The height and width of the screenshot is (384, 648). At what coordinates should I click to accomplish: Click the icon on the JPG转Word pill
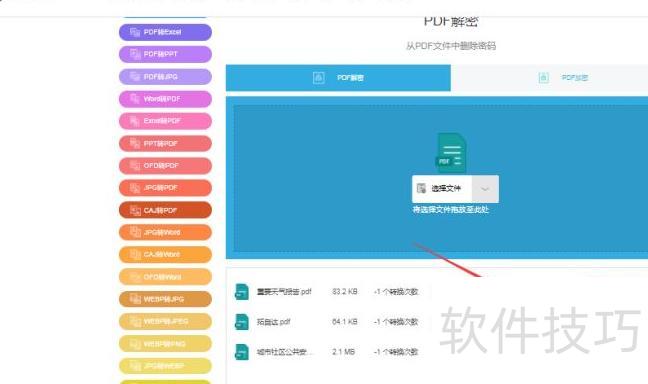tap(135, 232)
